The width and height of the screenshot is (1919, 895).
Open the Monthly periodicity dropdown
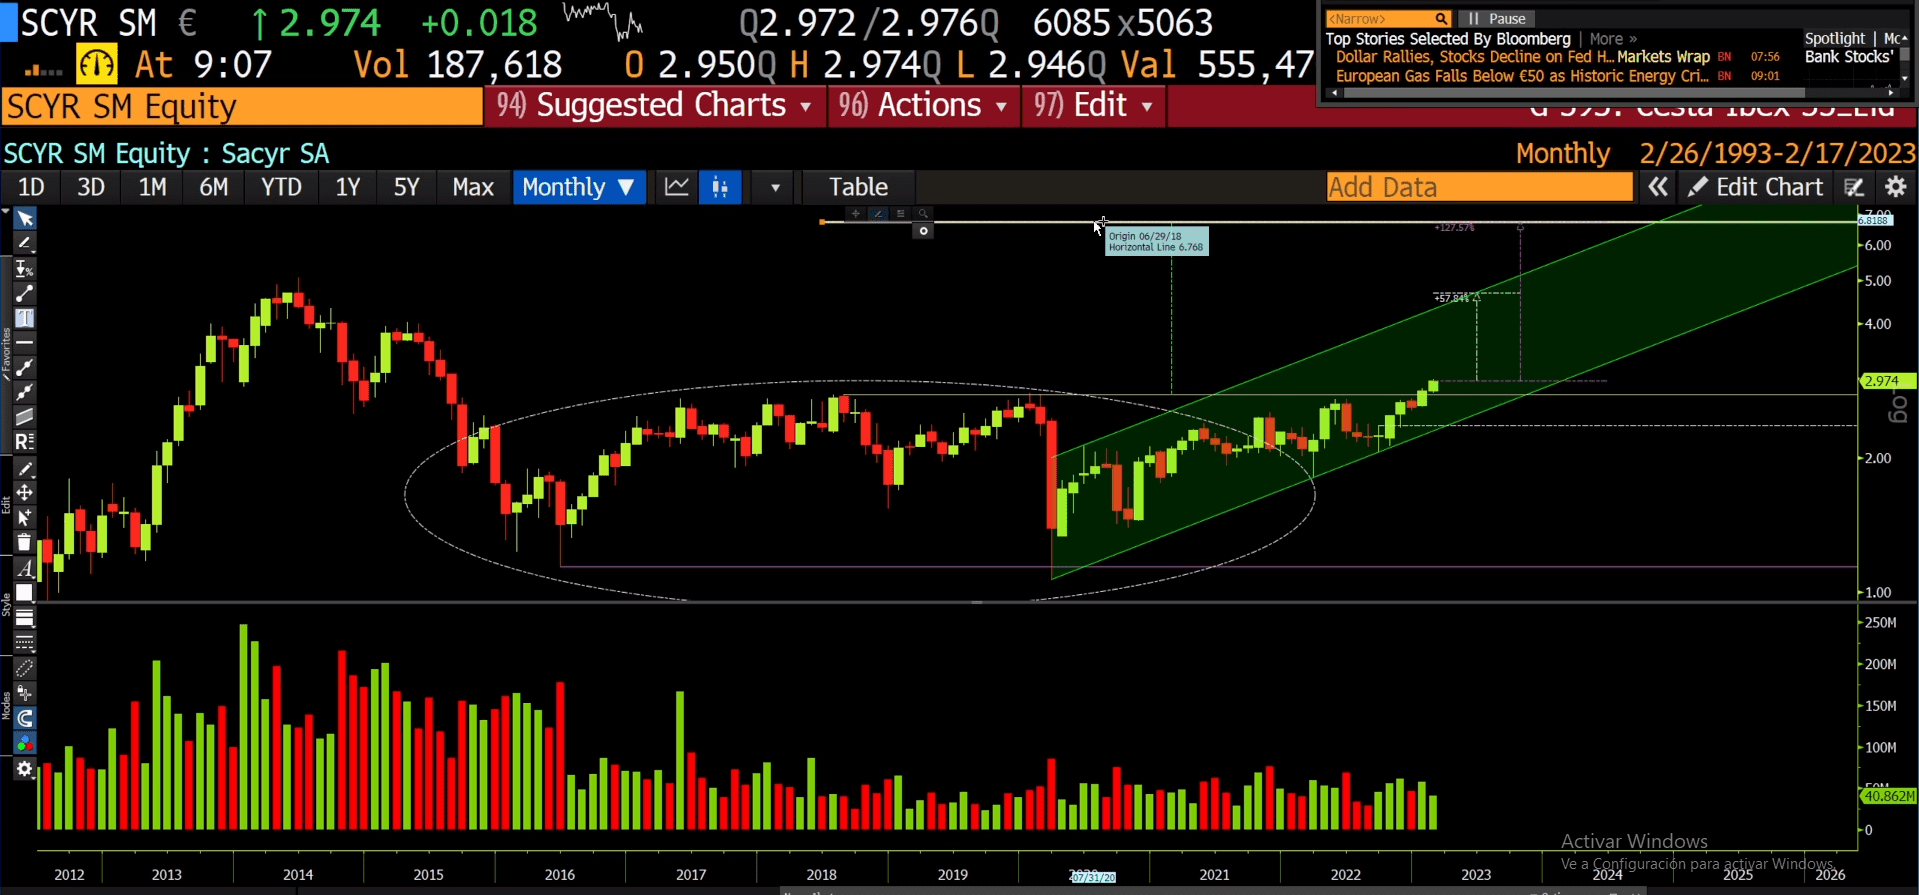coord(578,187)
